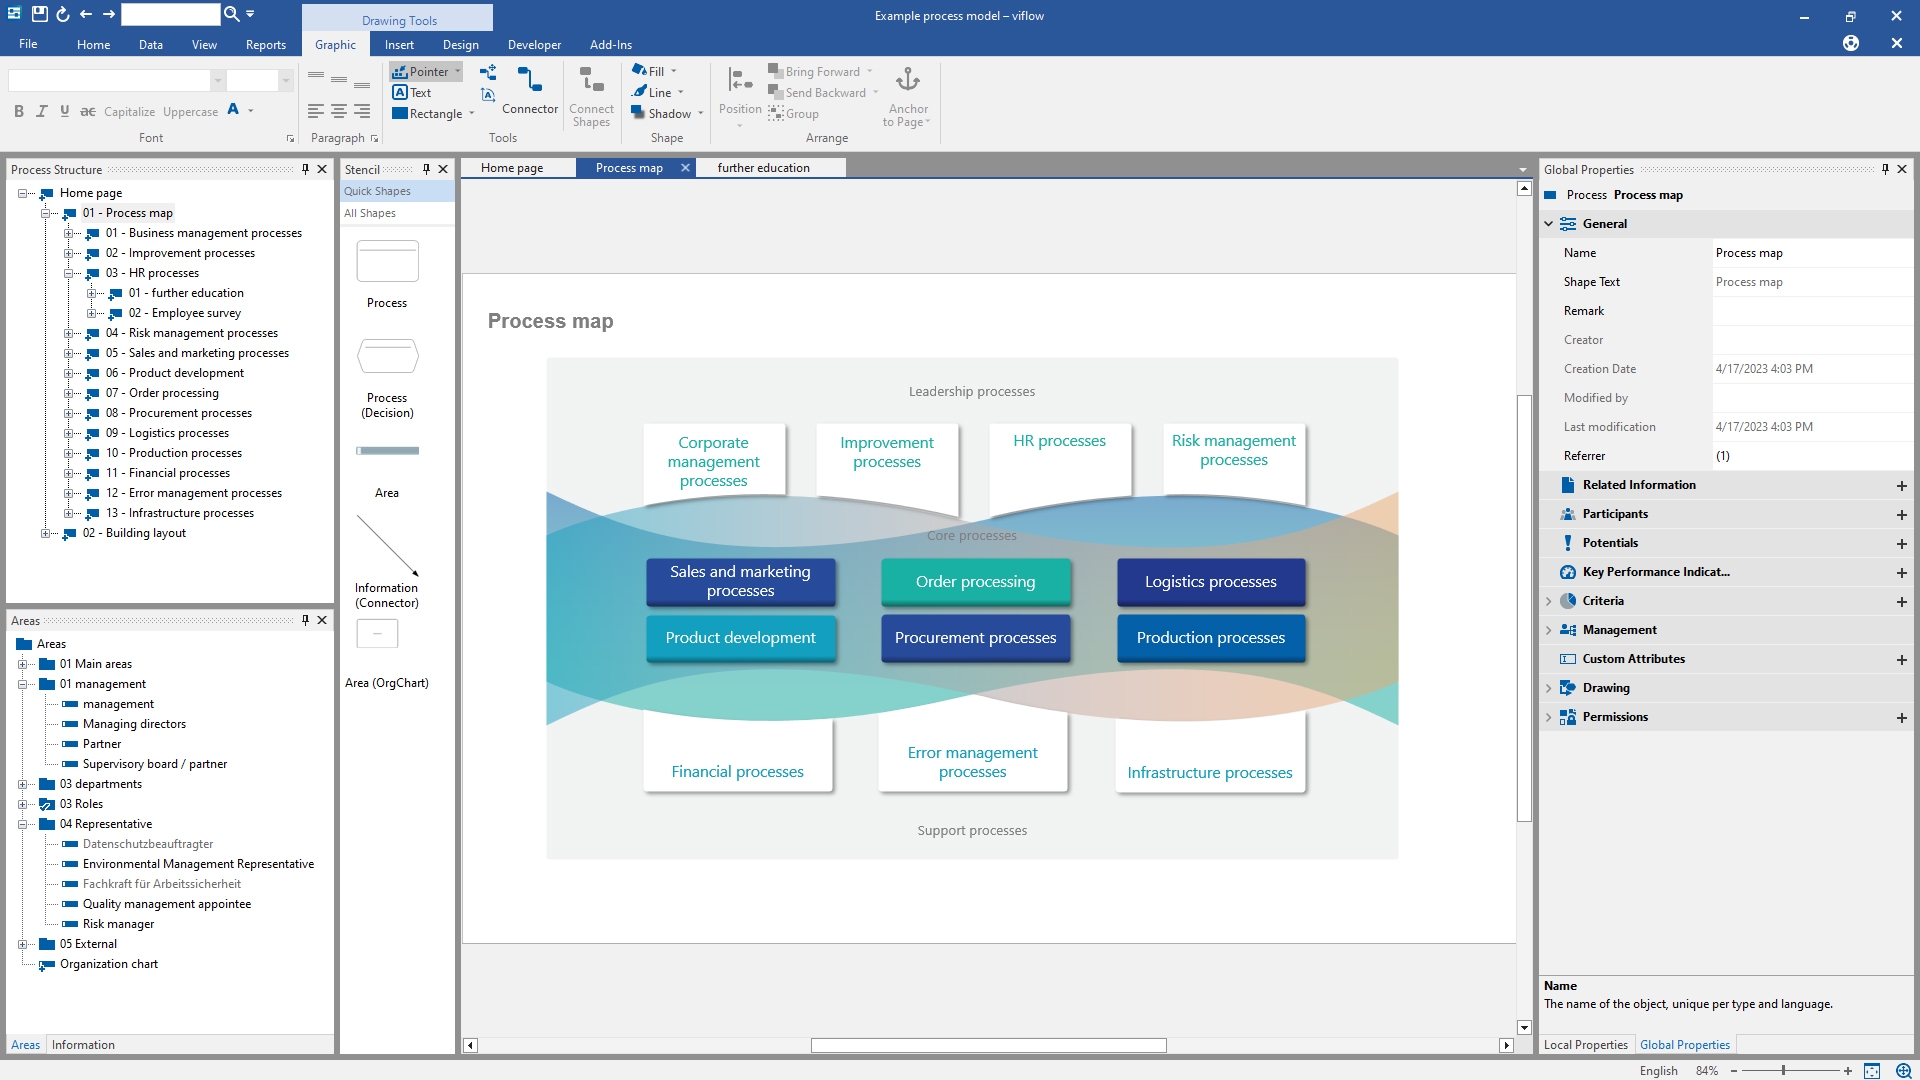Image resolution: width=1920 pixels, height=1080 pixels.
Task: Open the Insert ribbon tab
Action: click(398, 44)
